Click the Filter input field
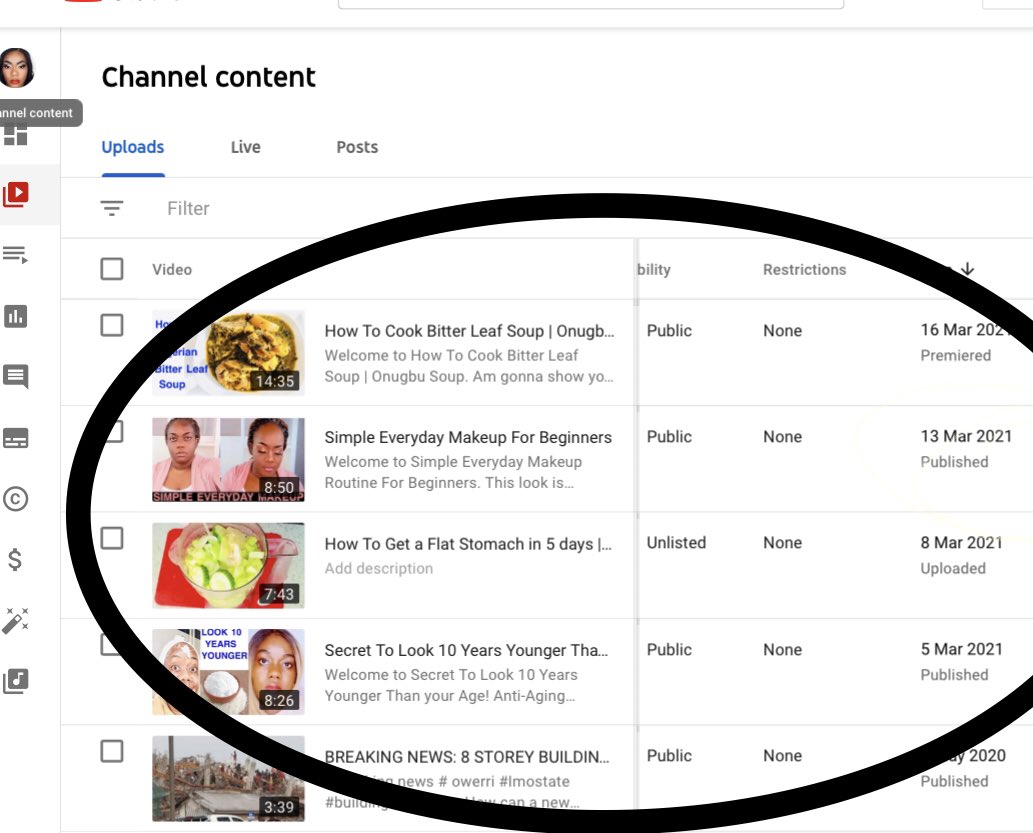This screenshot has height=833, width=1033. tap(188, 208)
